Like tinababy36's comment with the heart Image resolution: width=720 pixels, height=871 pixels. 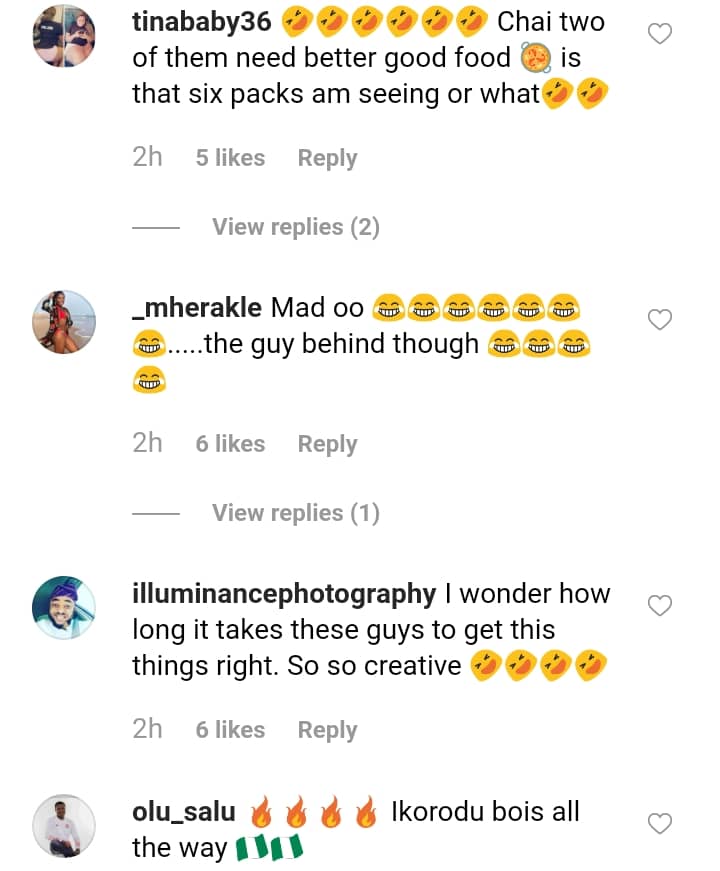click(660, 35)
